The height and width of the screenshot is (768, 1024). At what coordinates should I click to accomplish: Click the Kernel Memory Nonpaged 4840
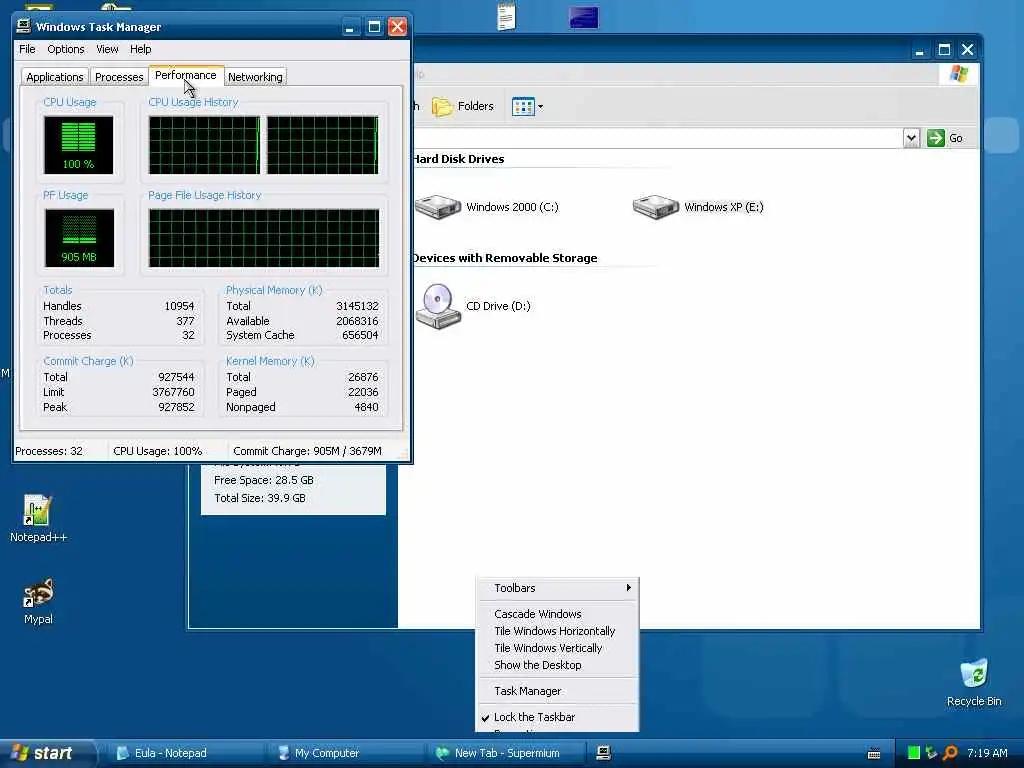pyautogui.click(x=366, y=408)
